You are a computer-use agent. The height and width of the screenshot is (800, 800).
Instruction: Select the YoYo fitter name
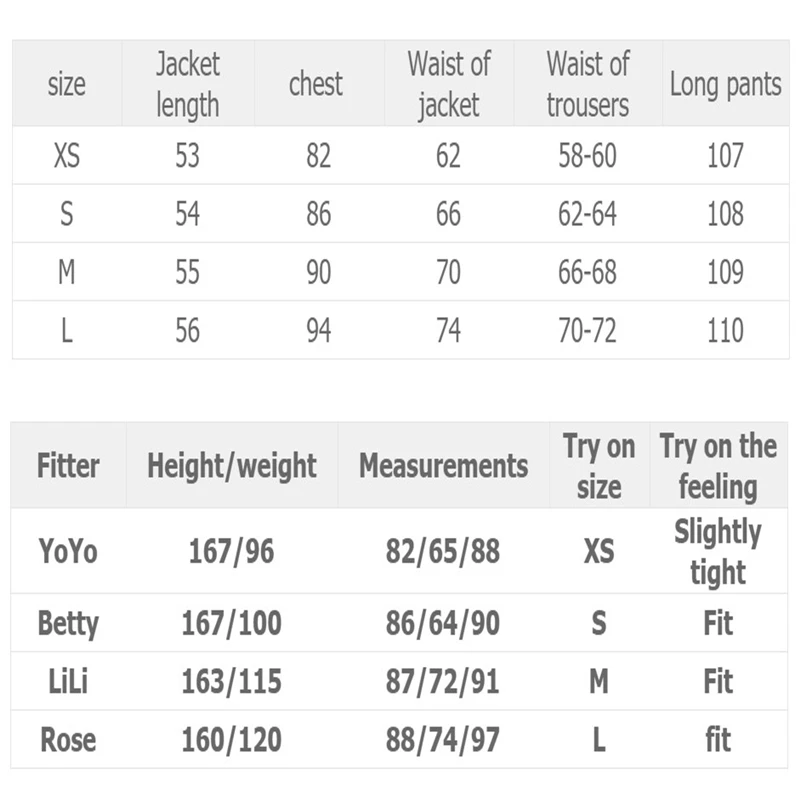pos(68,551)
